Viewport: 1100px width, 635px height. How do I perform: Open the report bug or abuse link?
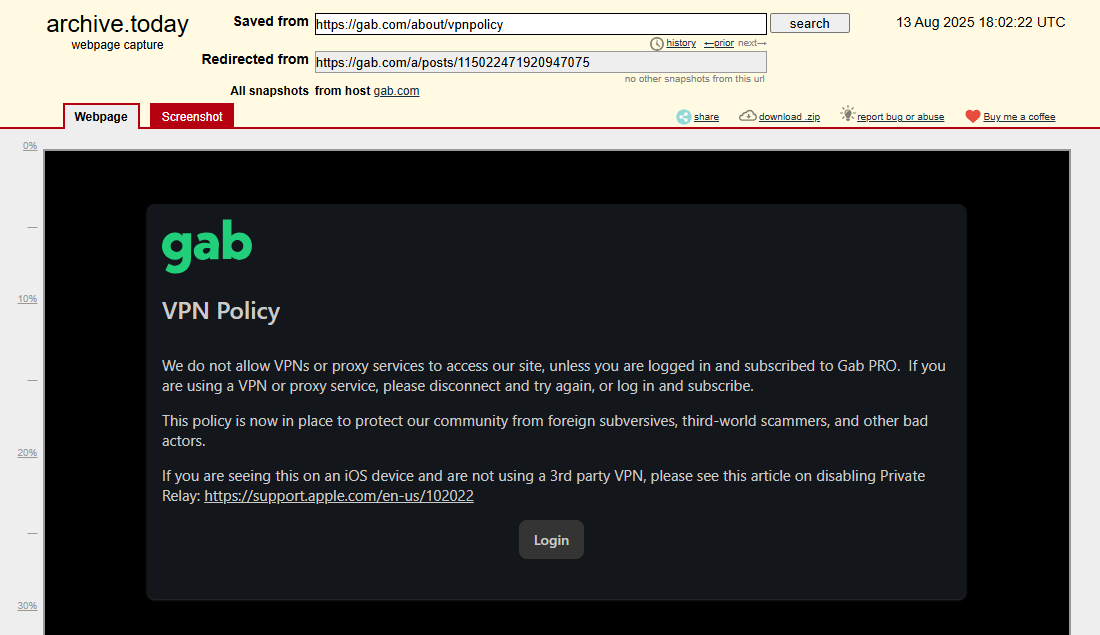point(900,117)
